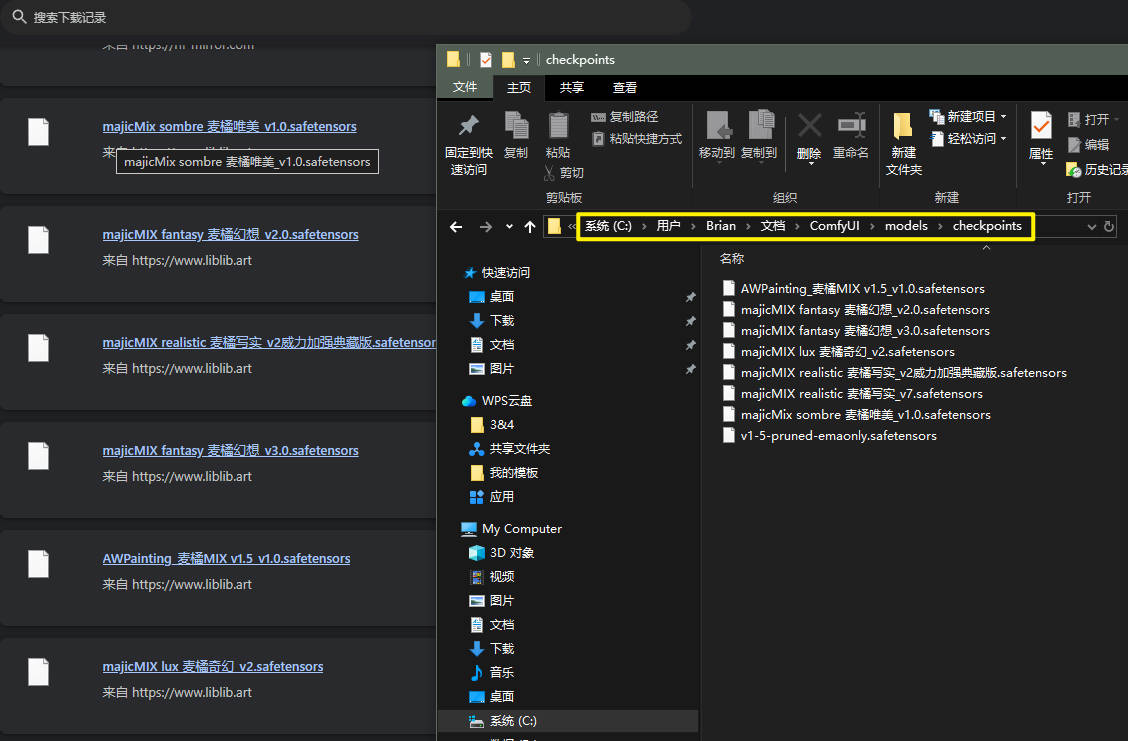Switch to the Share ribbon tab
The width and height of the screenshot is (1128, 741).
pos(572,88)
